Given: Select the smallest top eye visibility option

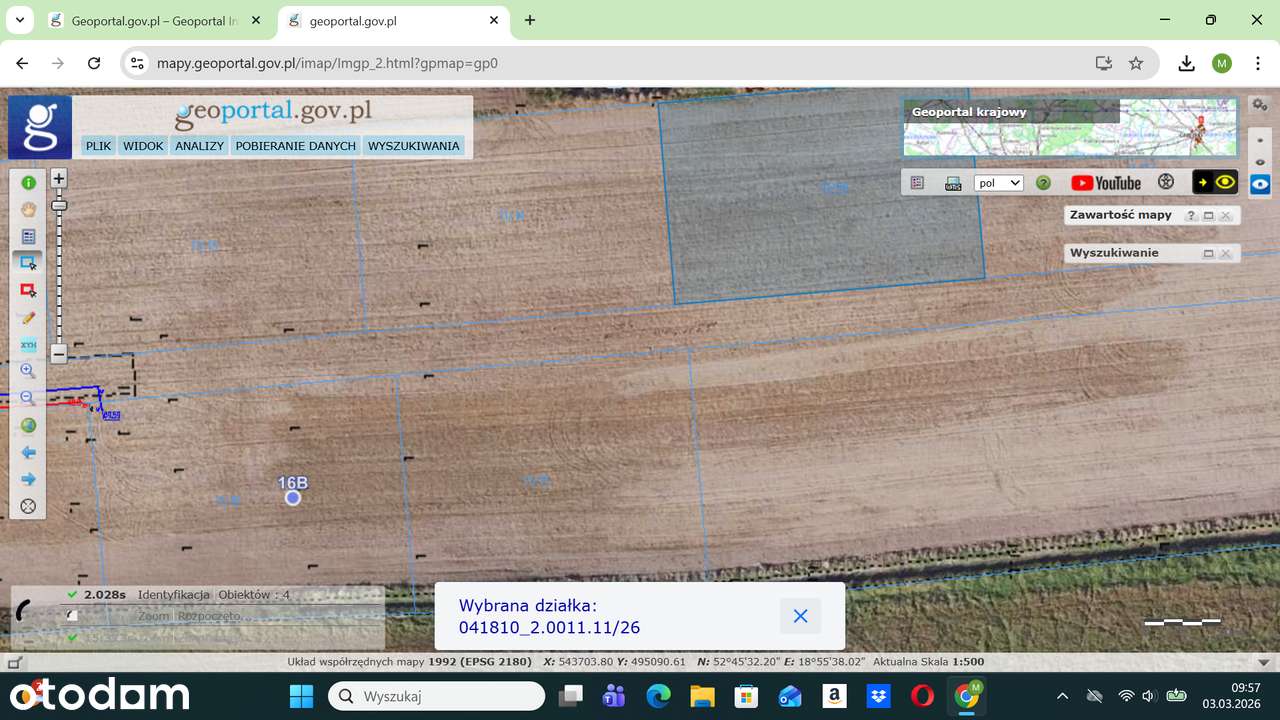Looking at the screenshot, I should (x=1260, y=141).
